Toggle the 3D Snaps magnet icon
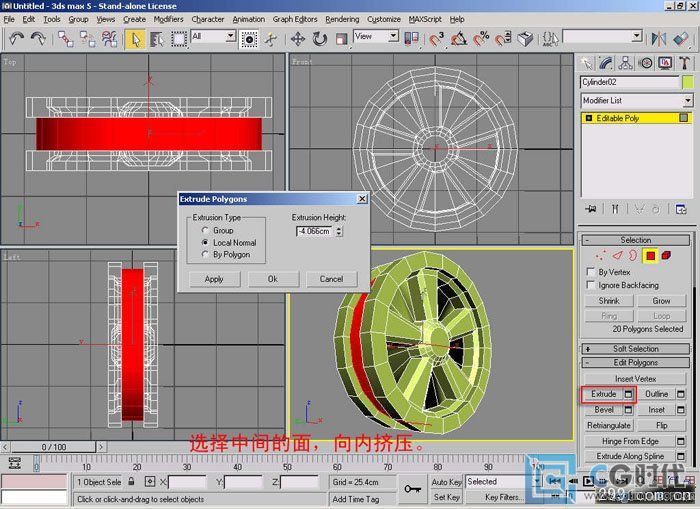The width and height of the screenshot is (700, 509). 436,39
